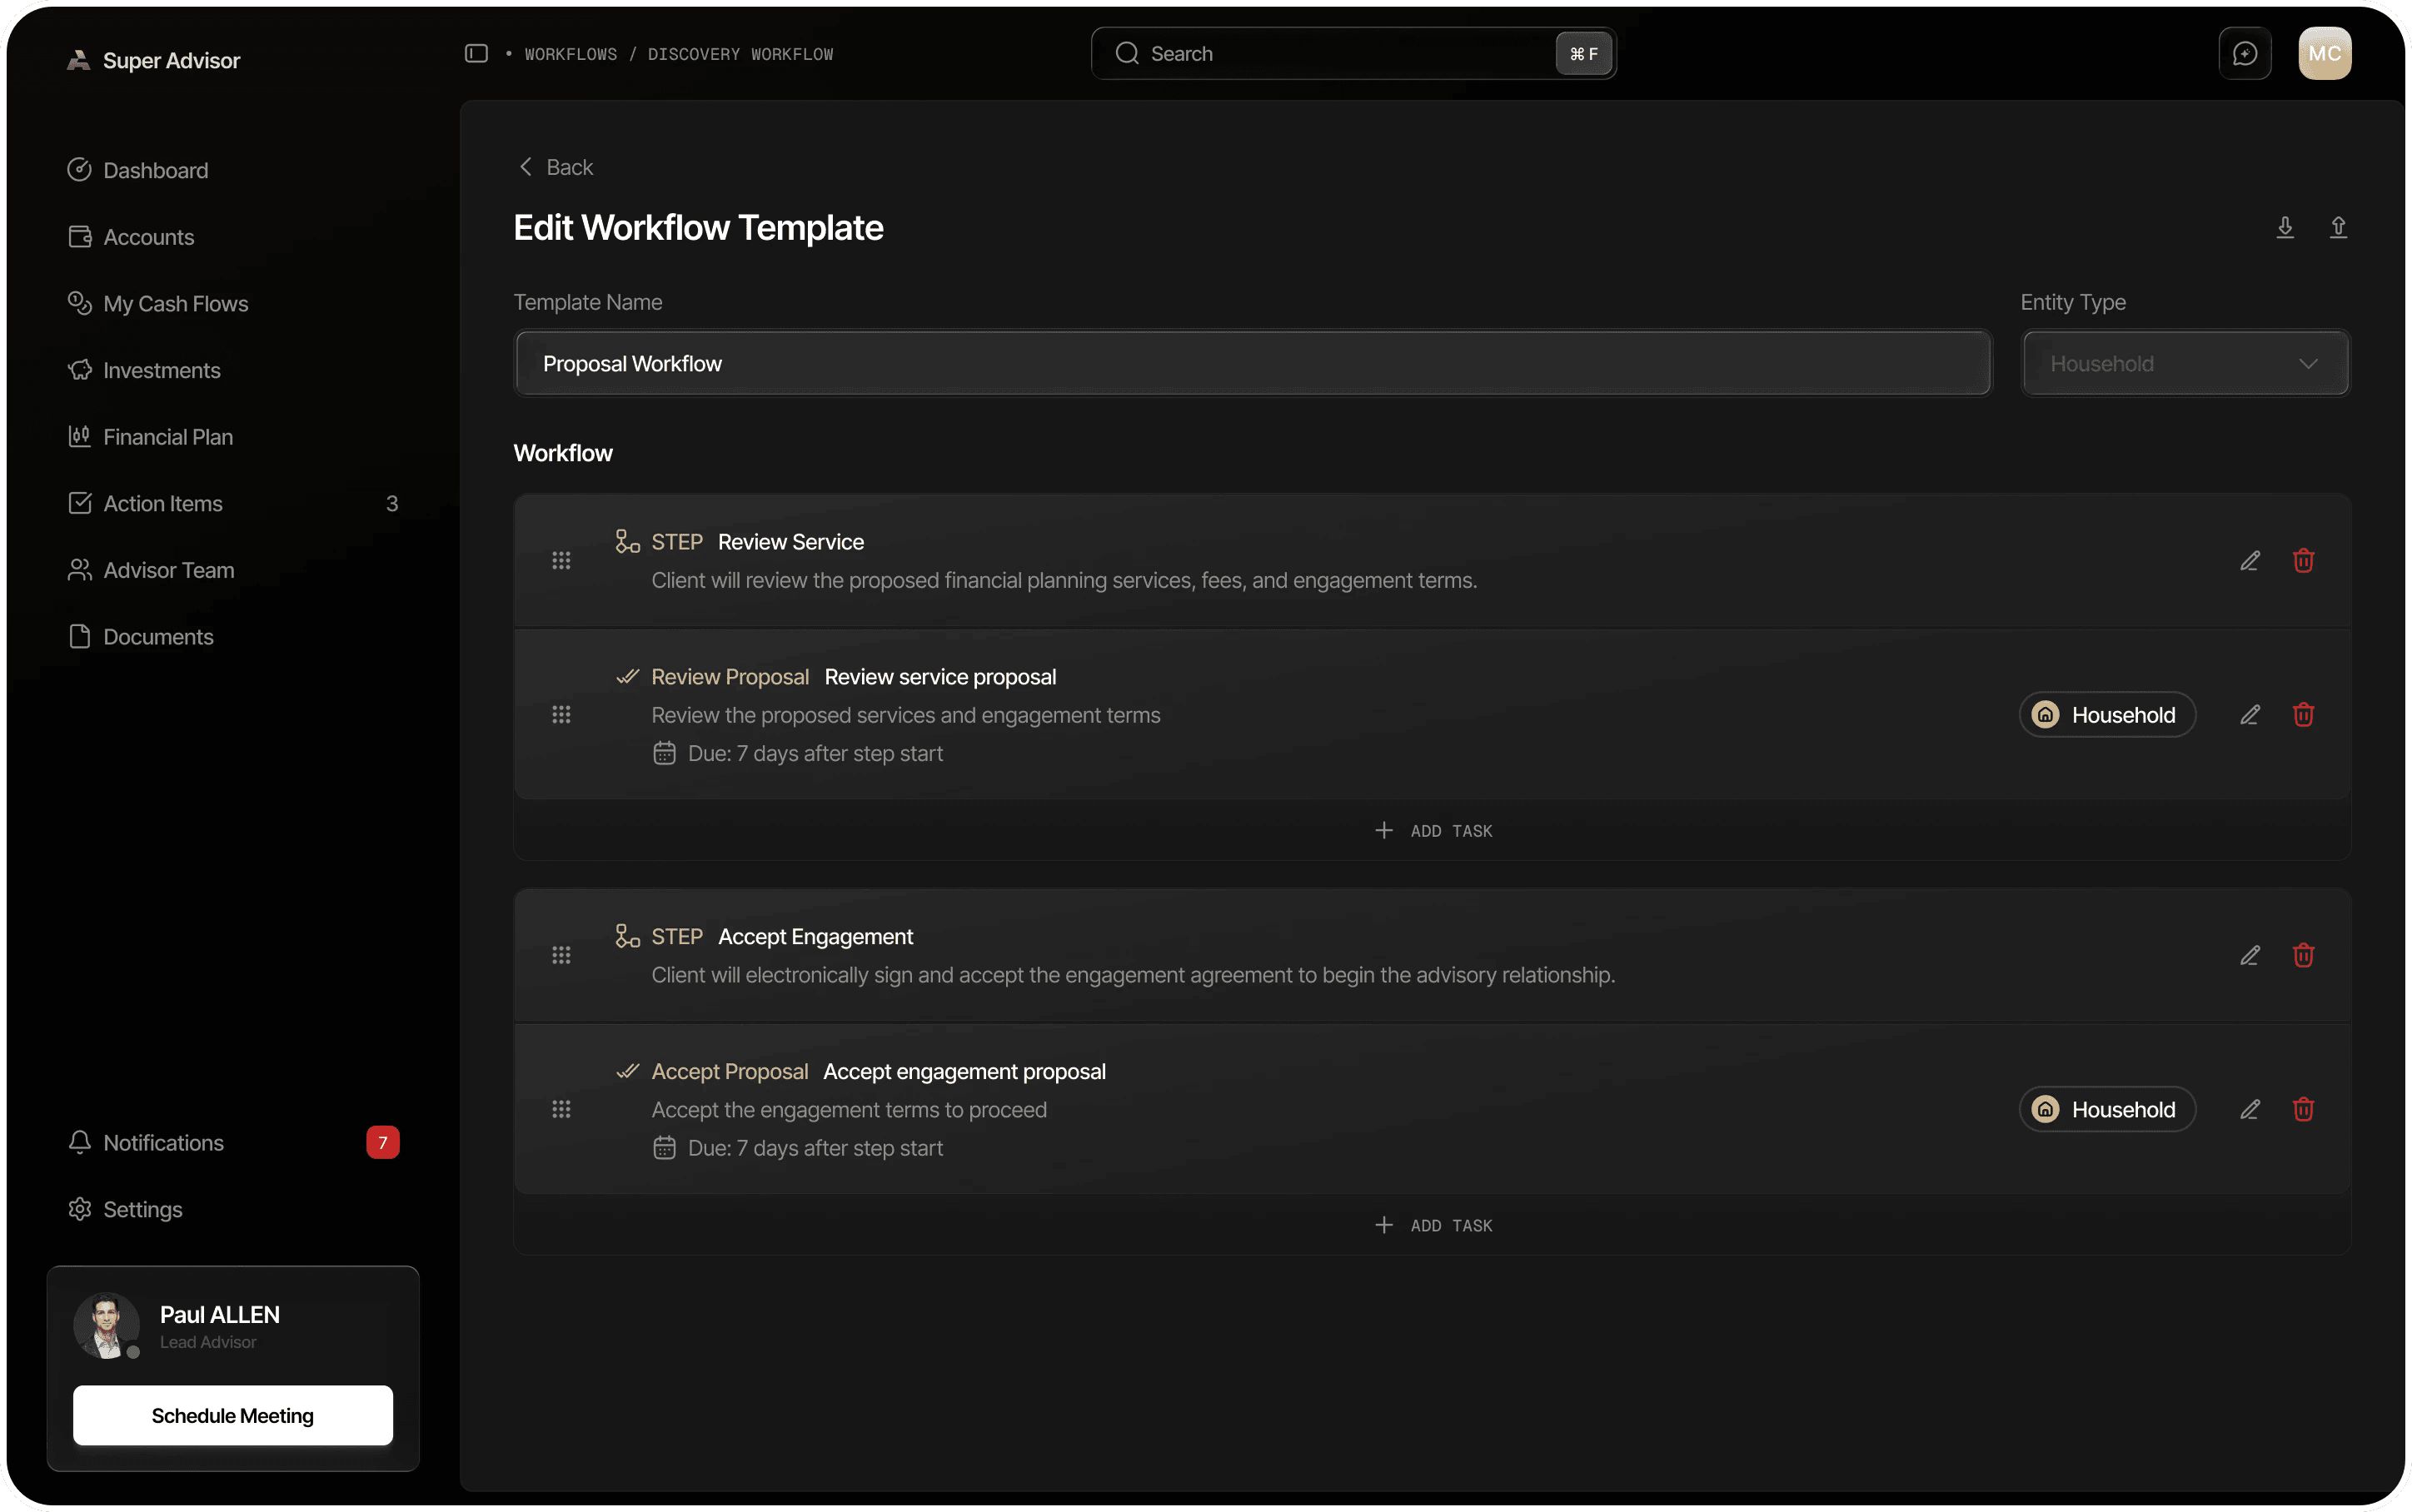Grab drag handle of Review Proposal task
The height and width of the screenshot is (1512, 2412).
pyautogui.click(x=561, y=715)
